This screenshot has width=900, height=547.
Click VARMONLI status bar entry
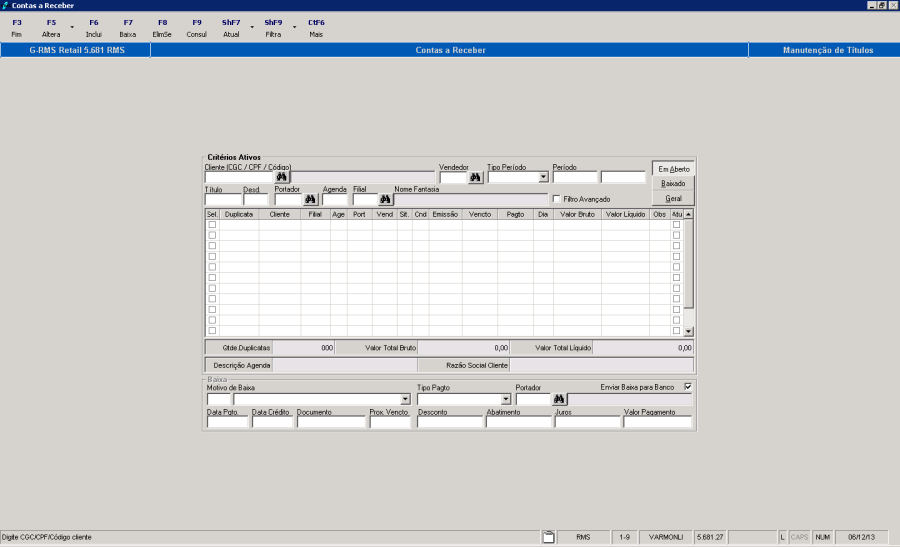tap(666, 537)
